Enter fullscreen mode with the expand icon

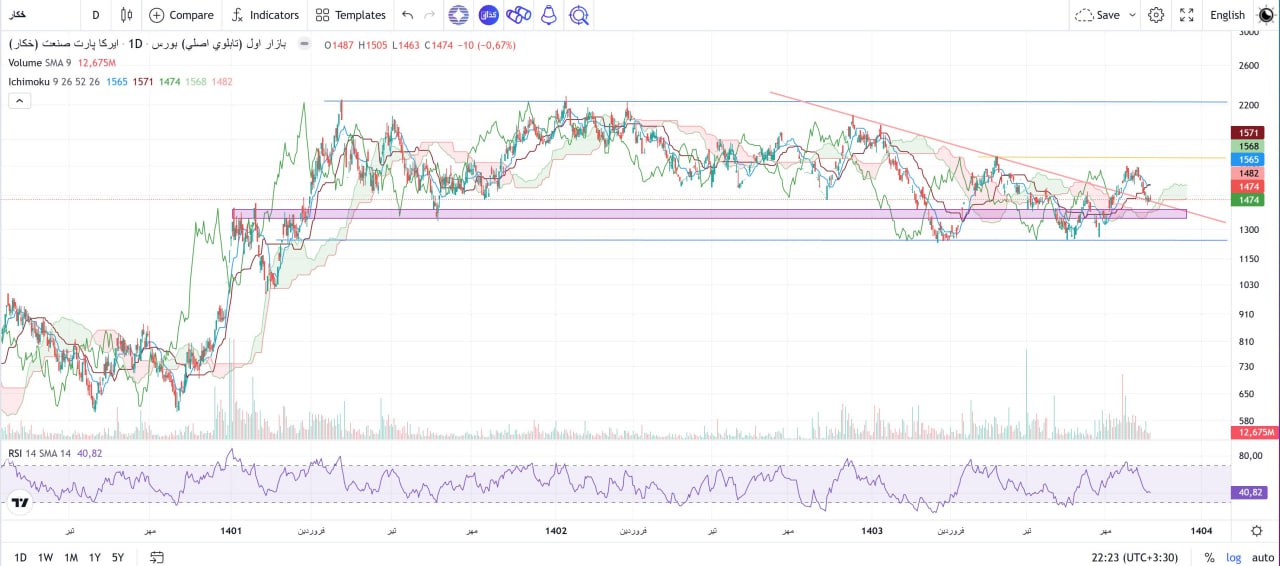1187,15
